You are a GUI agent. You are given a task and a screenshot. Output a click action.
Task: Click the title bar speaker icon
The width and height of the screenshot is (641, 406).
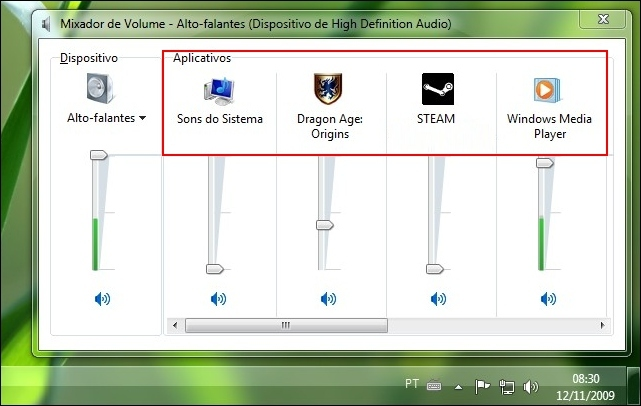pos(46,24)
